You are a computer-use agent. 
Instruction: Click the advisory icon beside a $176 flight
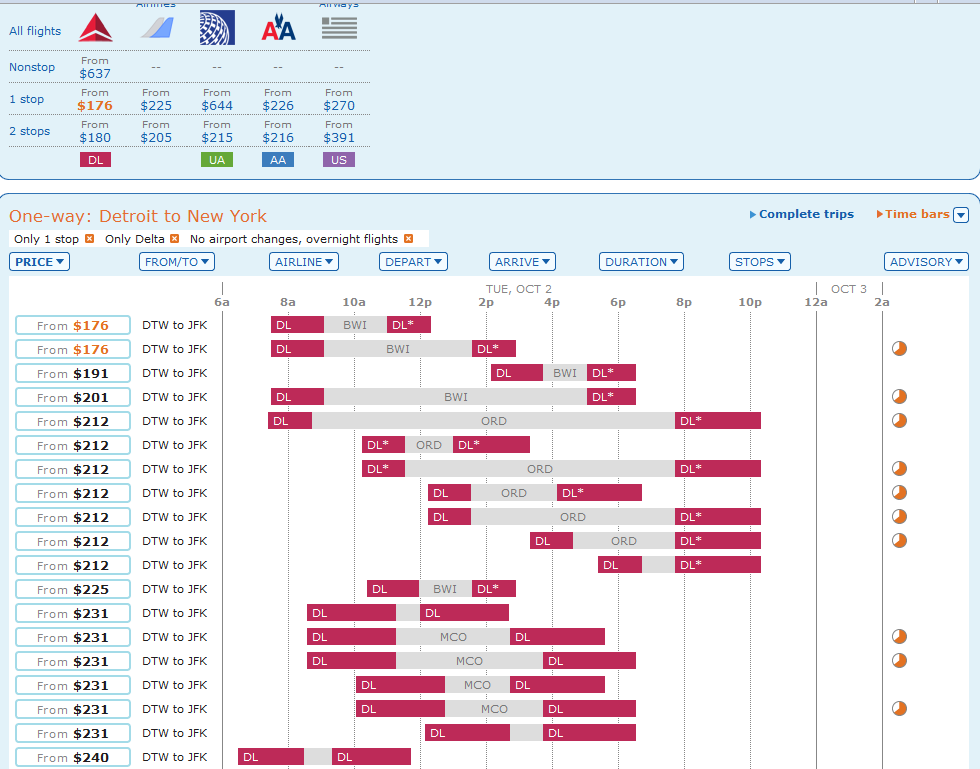click(x=899, y=348)
